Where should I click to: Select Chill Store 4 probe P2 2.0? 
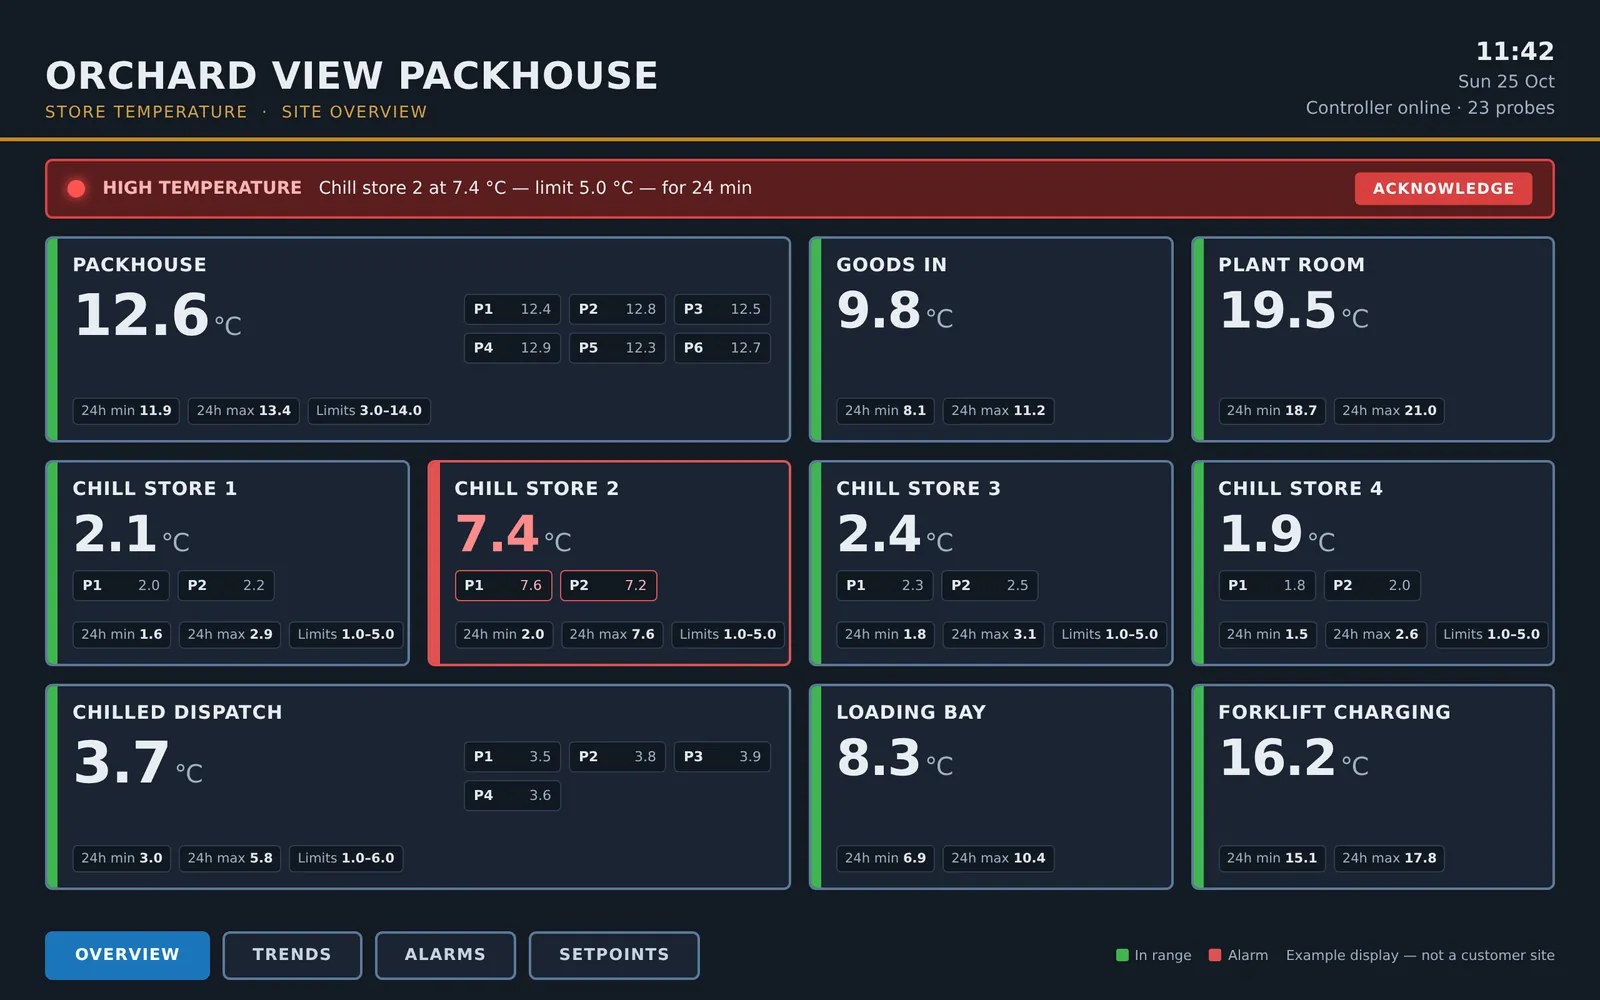[1372, 586]
